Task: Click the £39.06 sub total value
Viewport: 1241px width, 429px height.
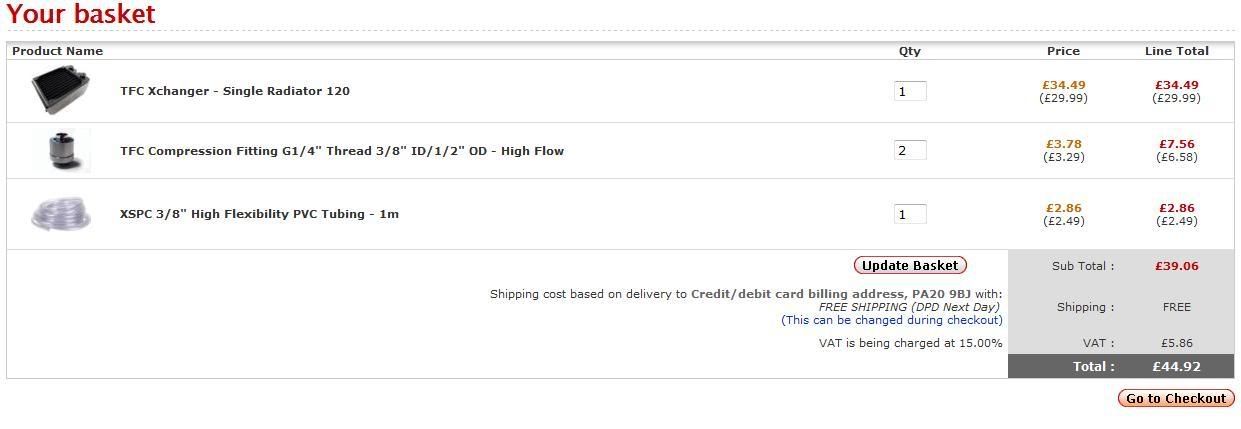Action: [x=1177, y=266]
